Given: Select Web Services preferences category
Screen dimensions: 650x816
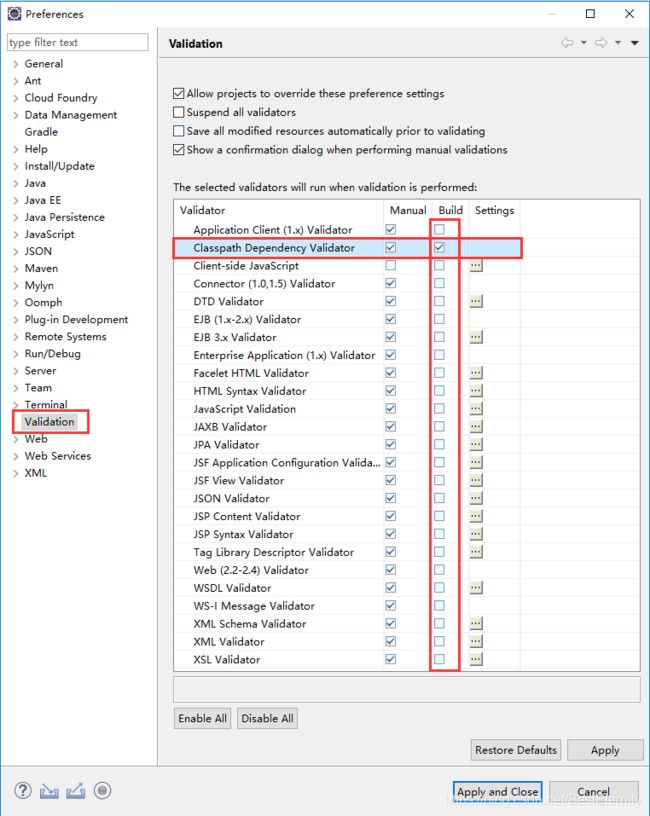Looking at the screenshot, I should click(58, 456).
